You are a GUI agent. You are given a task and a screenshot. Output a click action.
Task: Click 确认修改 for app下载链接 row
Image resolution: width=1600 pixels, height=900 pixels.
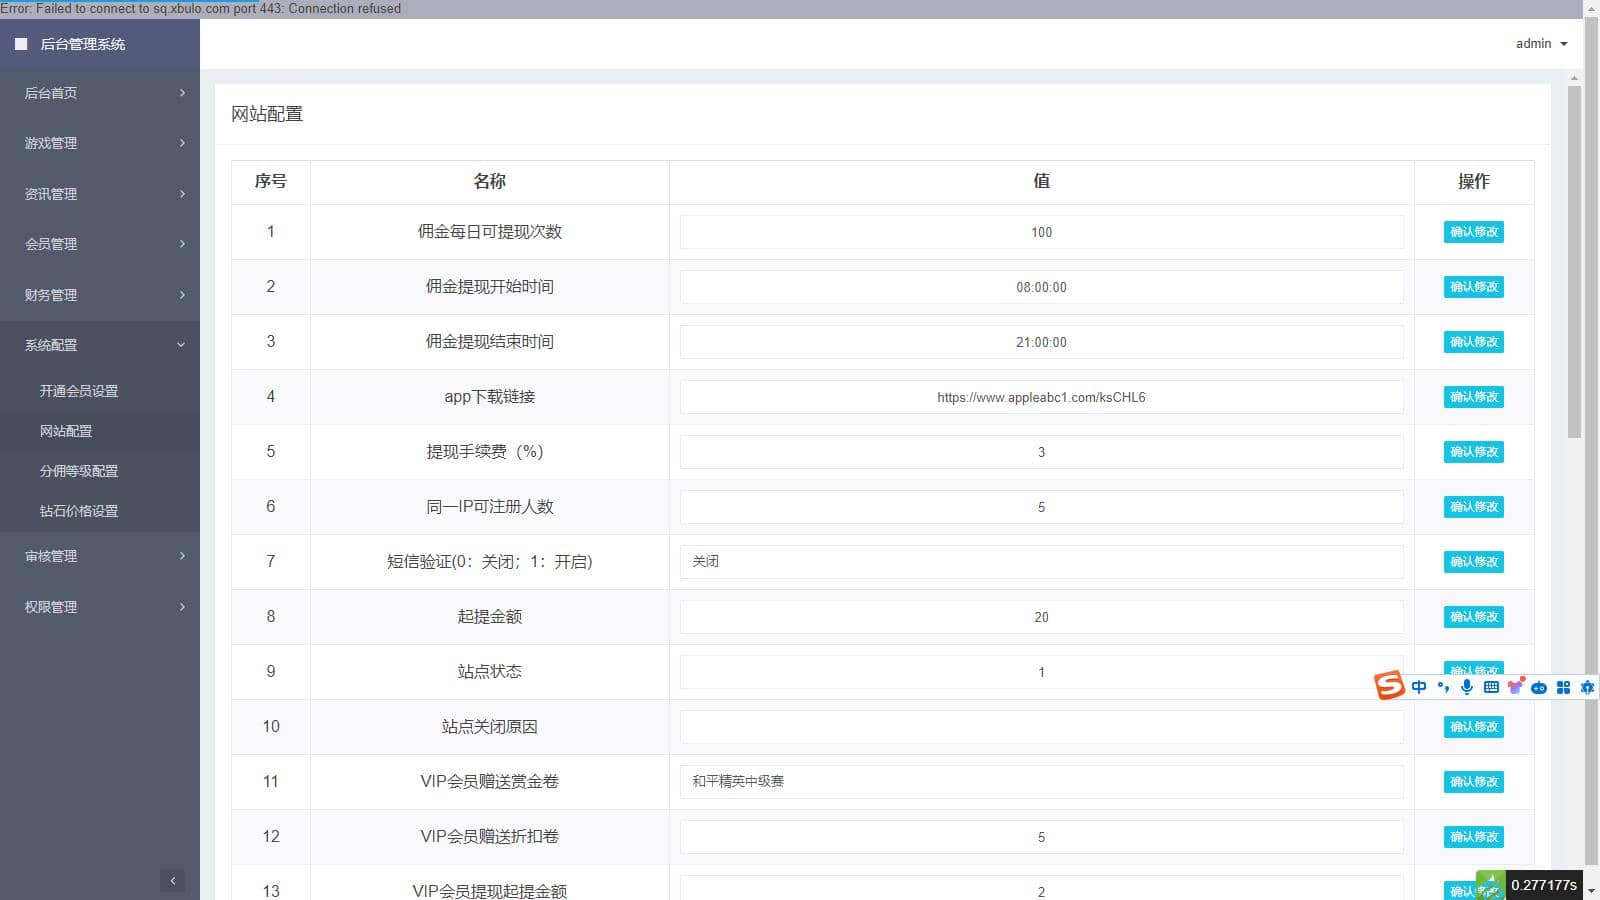(x=1473, y=397)
